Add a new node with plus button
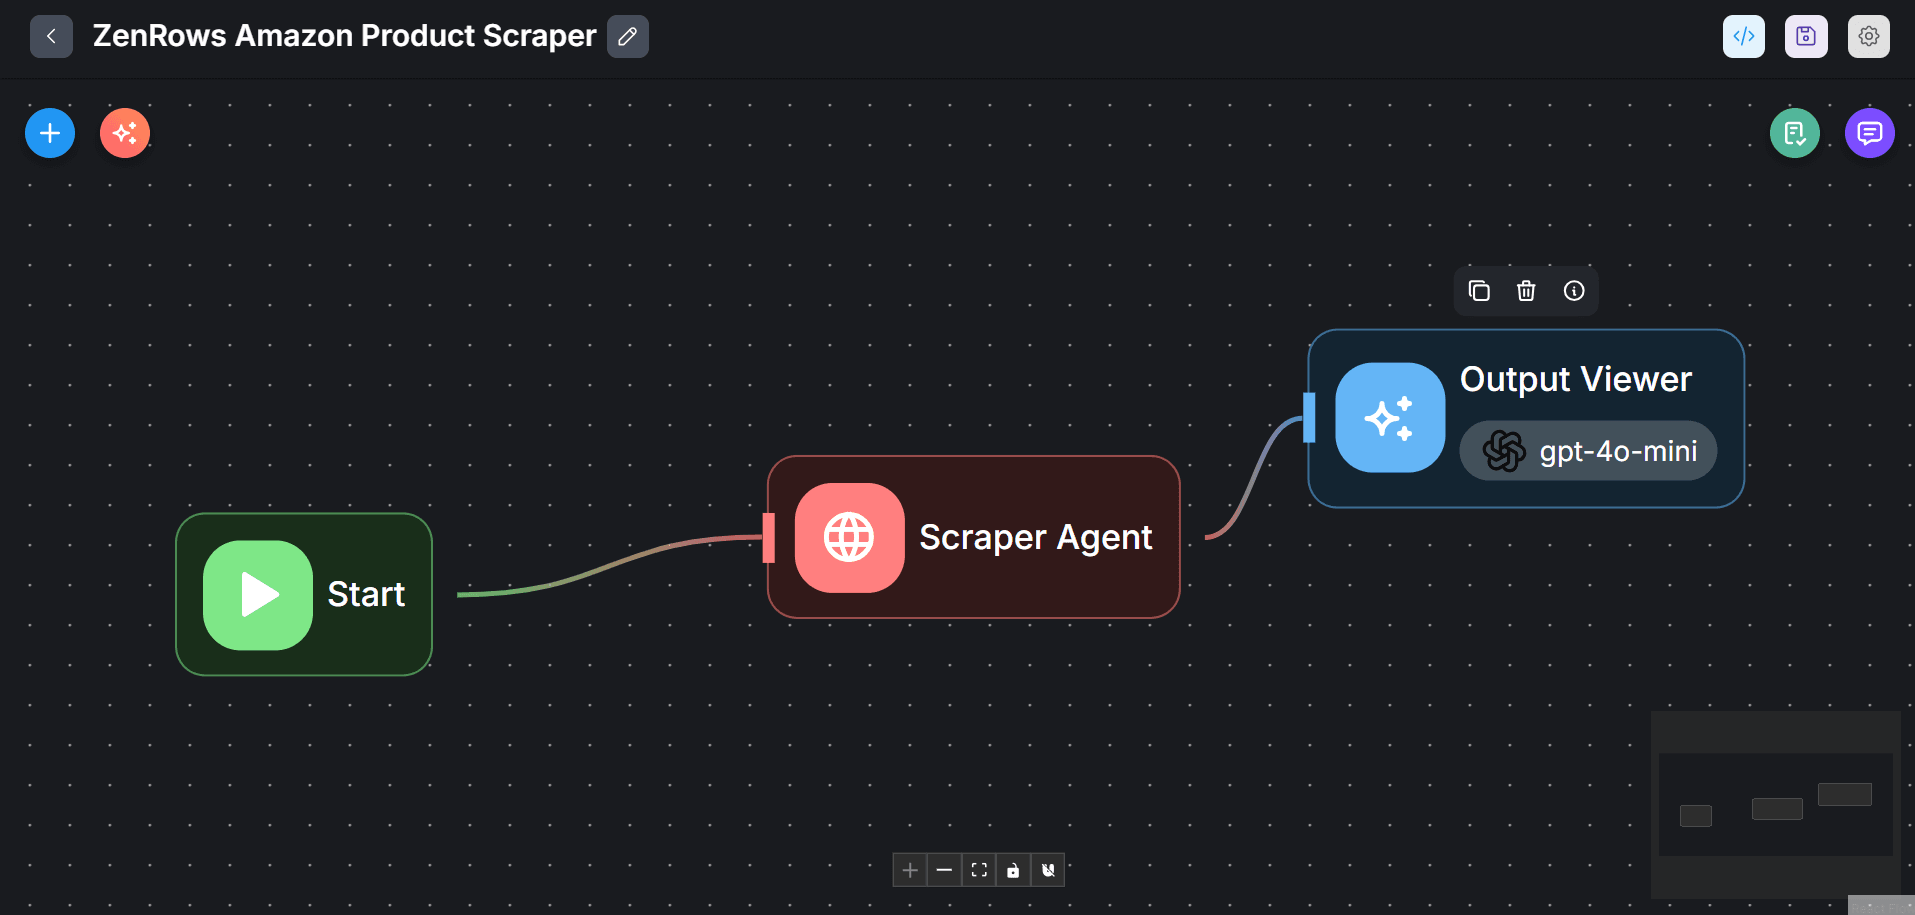Viewport: 1915px width, 915px height. click(50, 133)
